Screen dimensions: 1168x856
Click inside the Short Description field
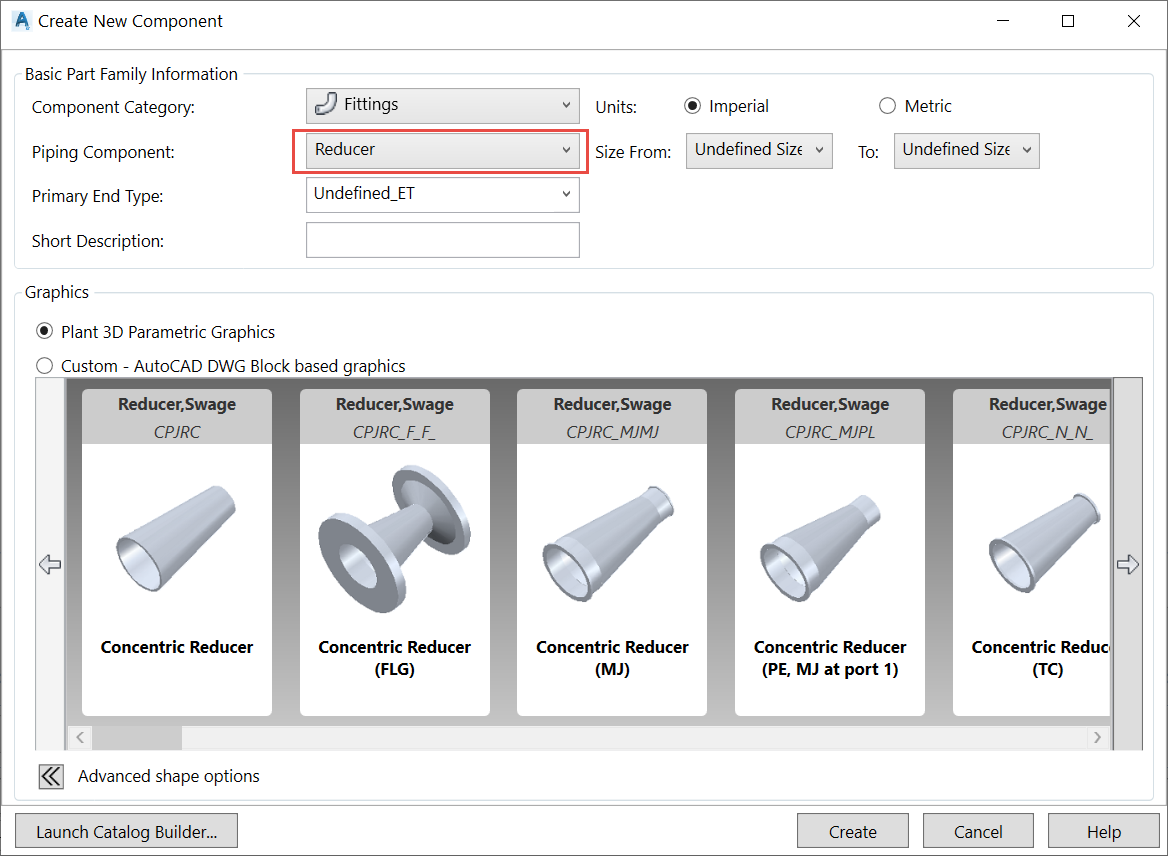tap(442, 239)
